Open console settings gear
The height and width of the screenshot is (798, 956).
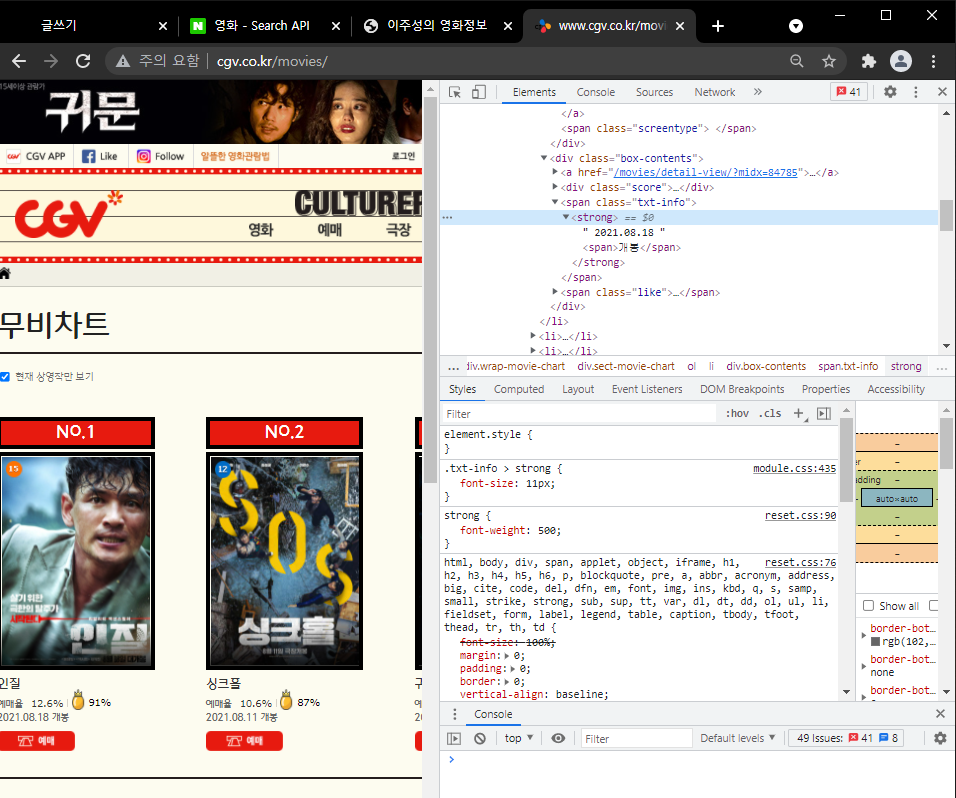pyautogui.click(x=940, y=738)
